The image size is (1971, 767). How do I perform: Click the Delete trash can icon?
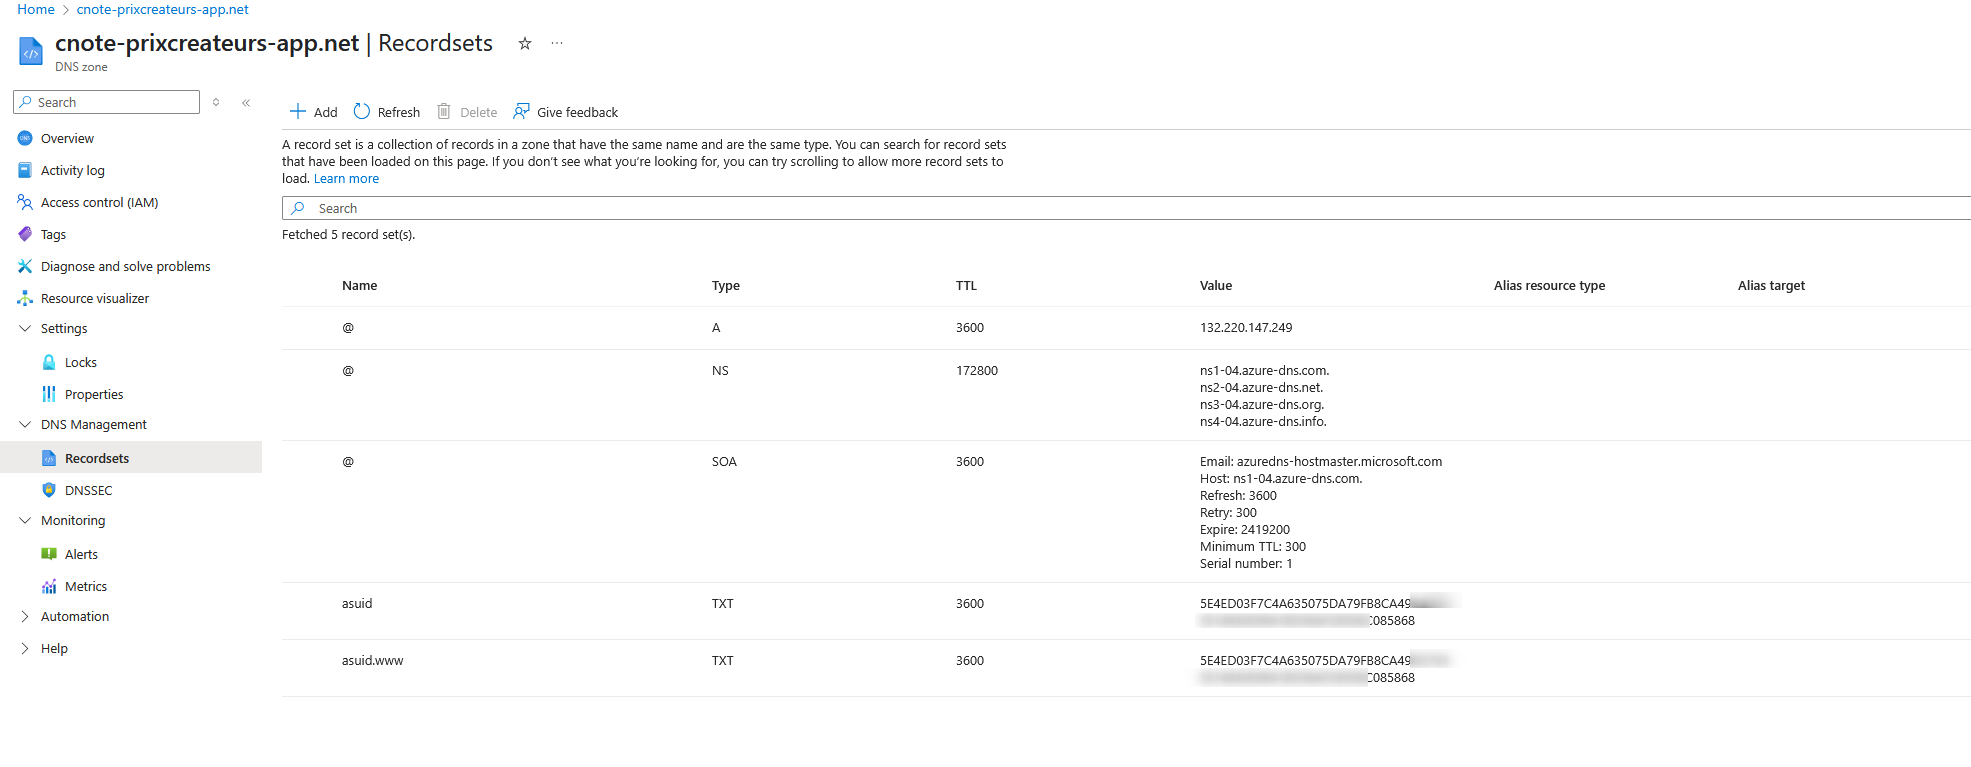444,111
